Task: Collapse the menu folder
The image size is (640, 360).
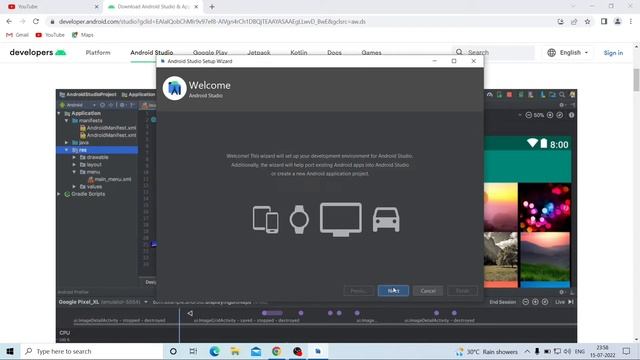Action: coord(74,172)
